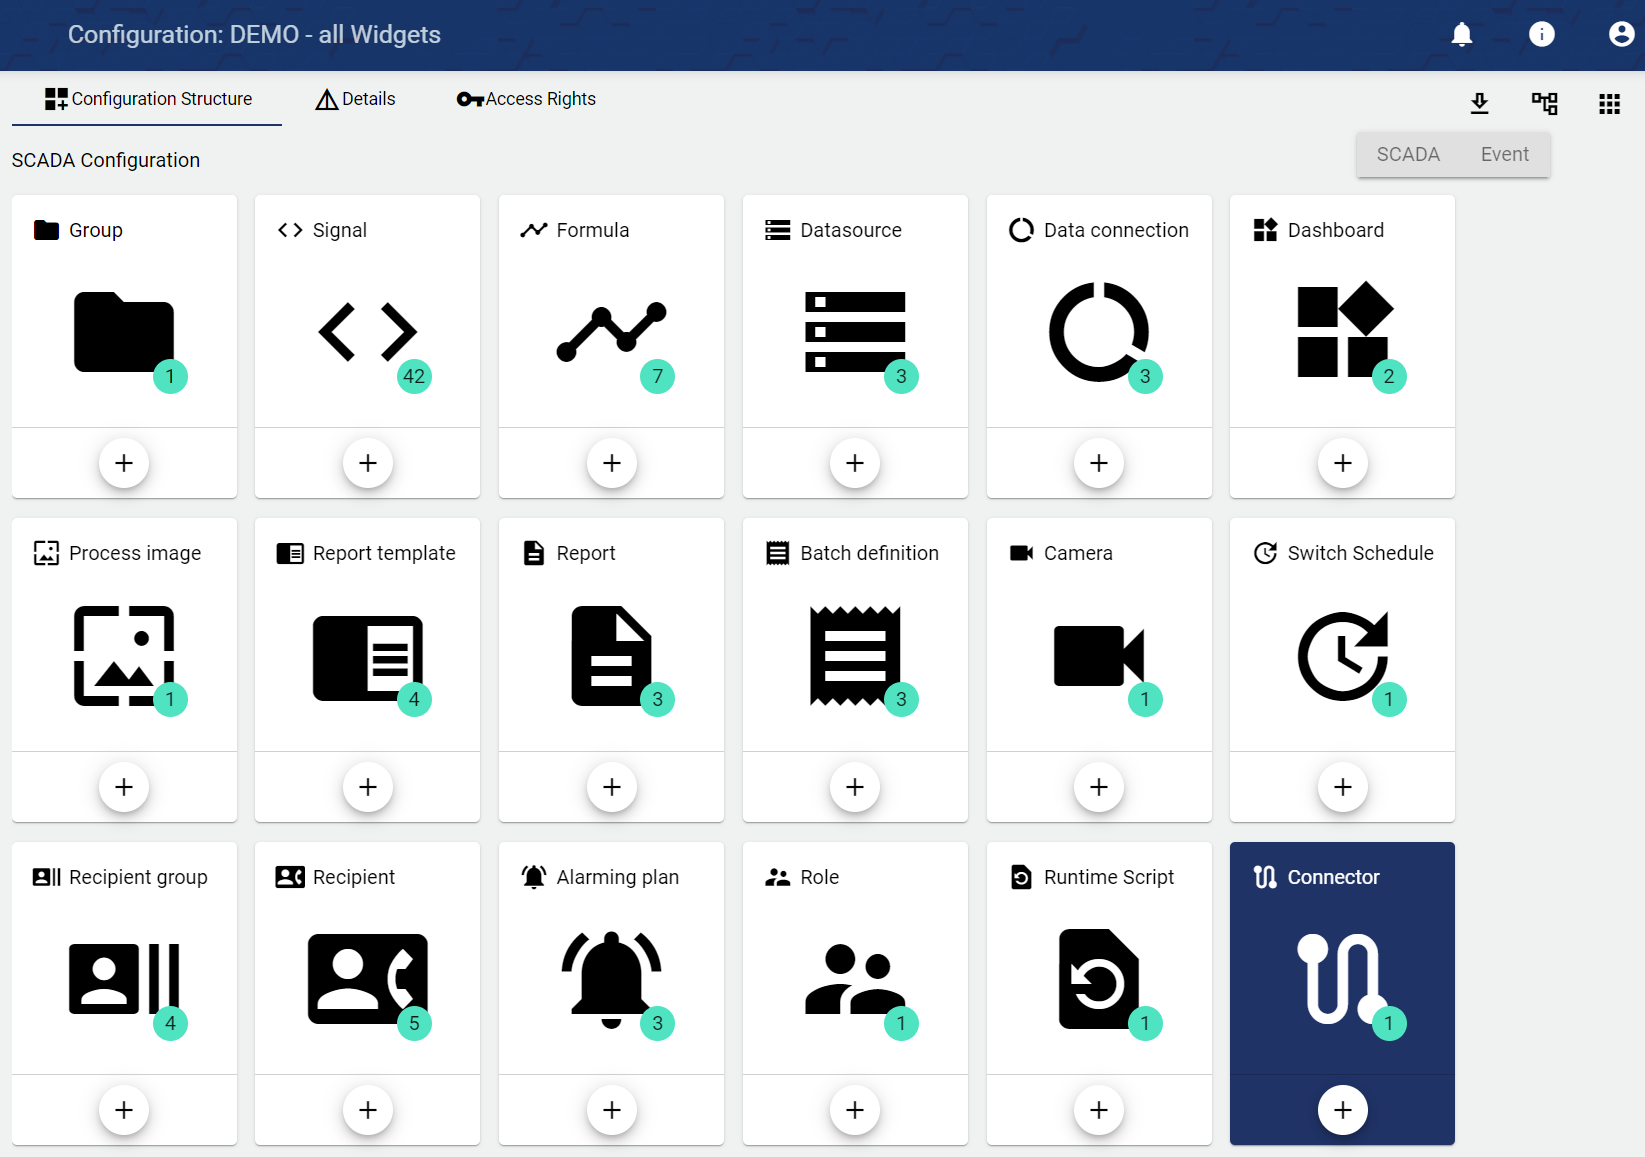This screenshot has height=1157, width=1645.
Task: Toggle the SCADA configuration view
Action: click(x=1407, y=155)
